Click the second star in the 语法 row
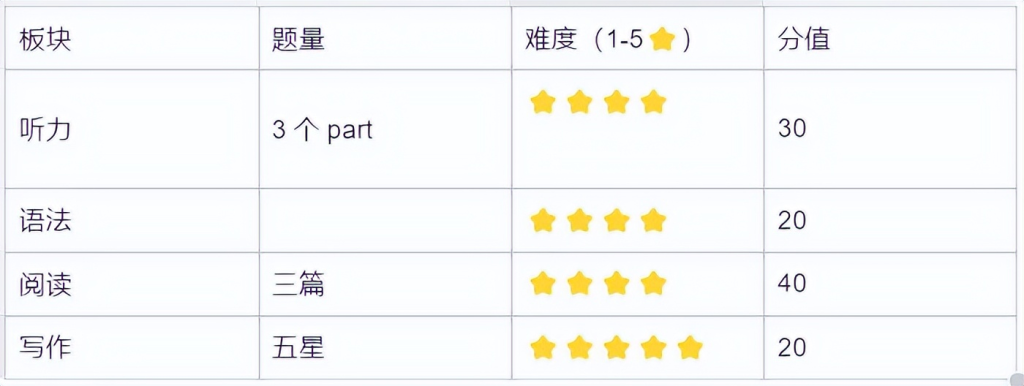Image resolution: width=1024 pixels, height=386 pixels. pyautogui.click(x=579, y=221)
